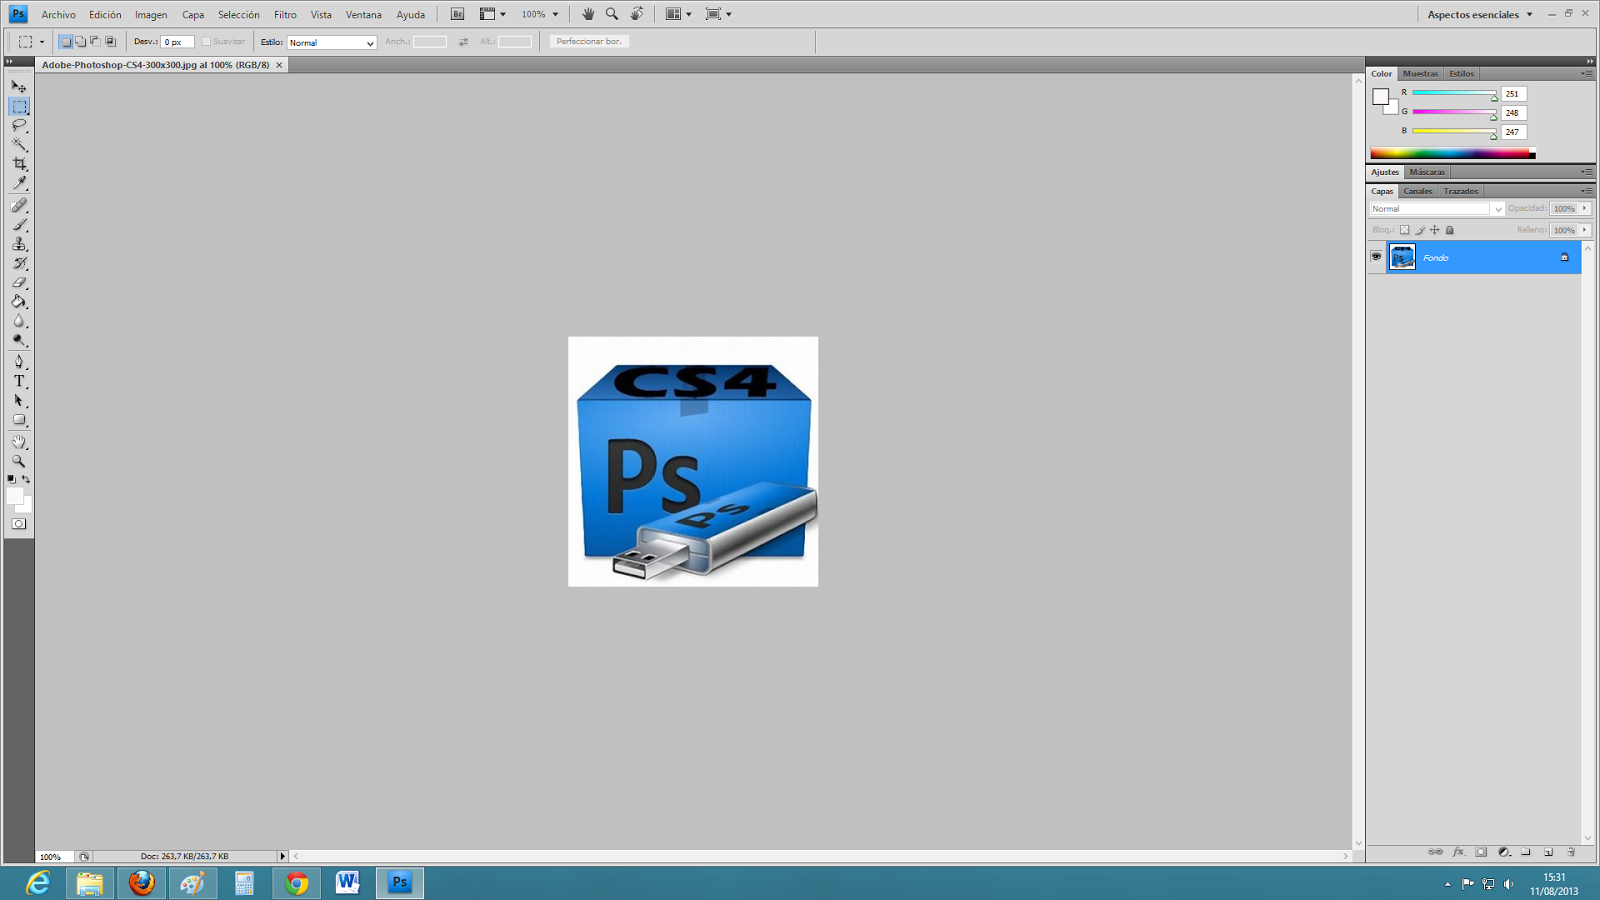Toggle lock all in Layers panel
This screenshot has height=900, width=1600.
[x=1450, y=230]
